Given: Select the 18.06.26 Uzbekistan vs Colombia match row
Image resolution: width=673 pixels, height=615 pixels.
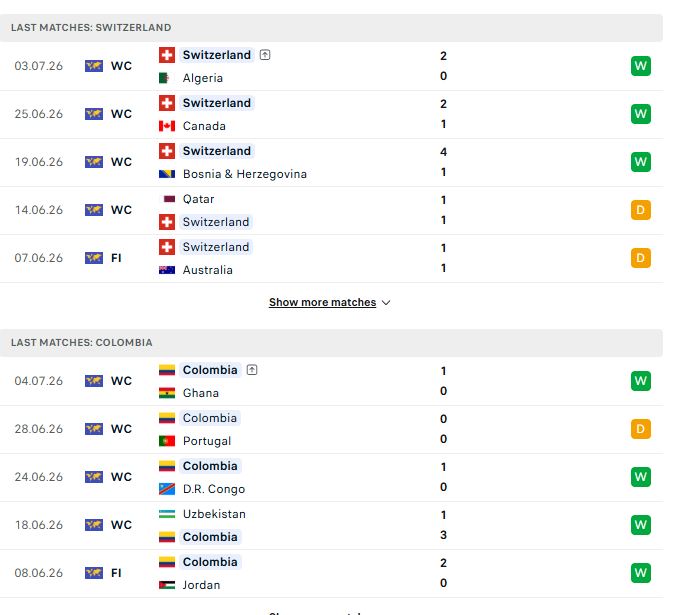Looking at the screenshot, I should (331, 525).
